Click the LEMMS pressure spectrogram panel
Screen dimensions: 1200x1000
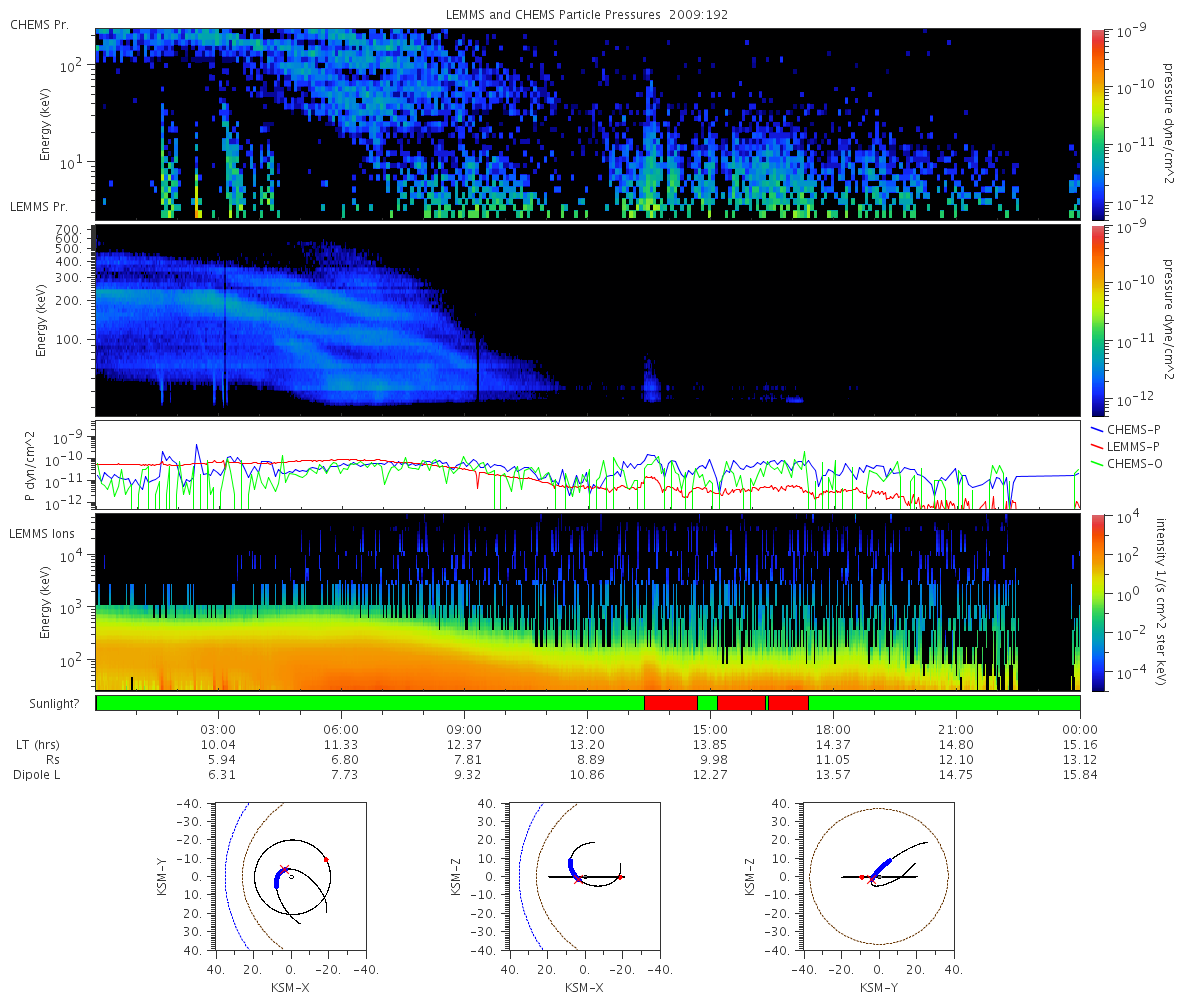point(588,320)
